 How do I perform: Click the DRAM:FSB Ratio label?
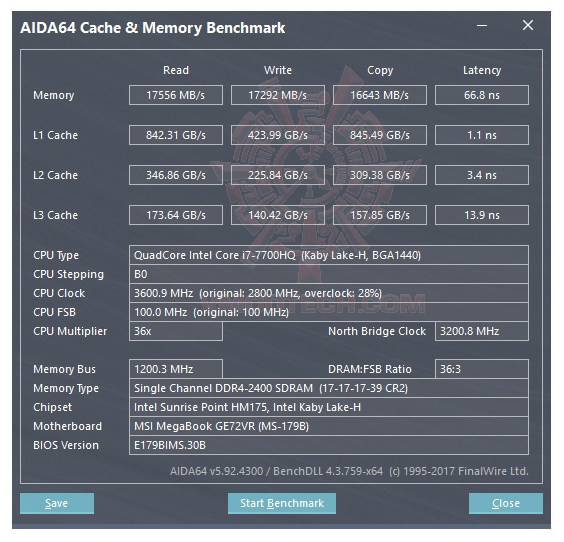tap(370, 369)
